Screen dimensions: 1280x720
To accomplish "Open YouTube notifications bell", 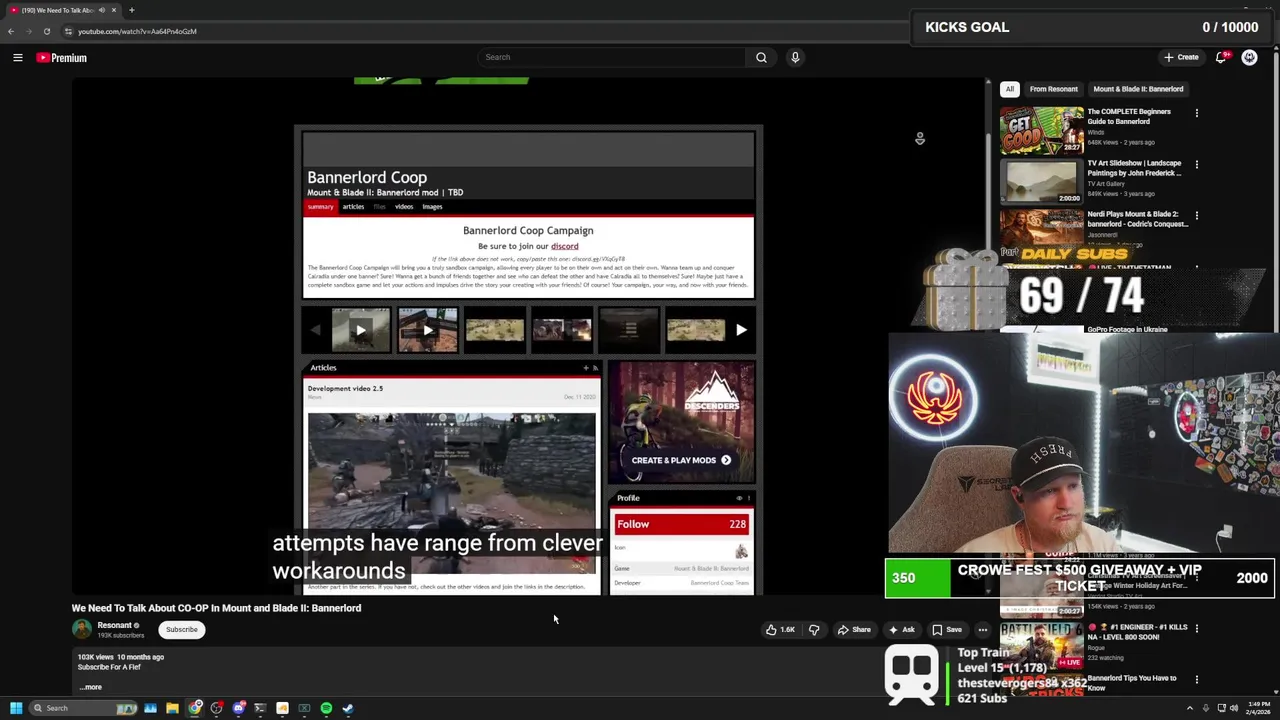I will [1220, 57].
